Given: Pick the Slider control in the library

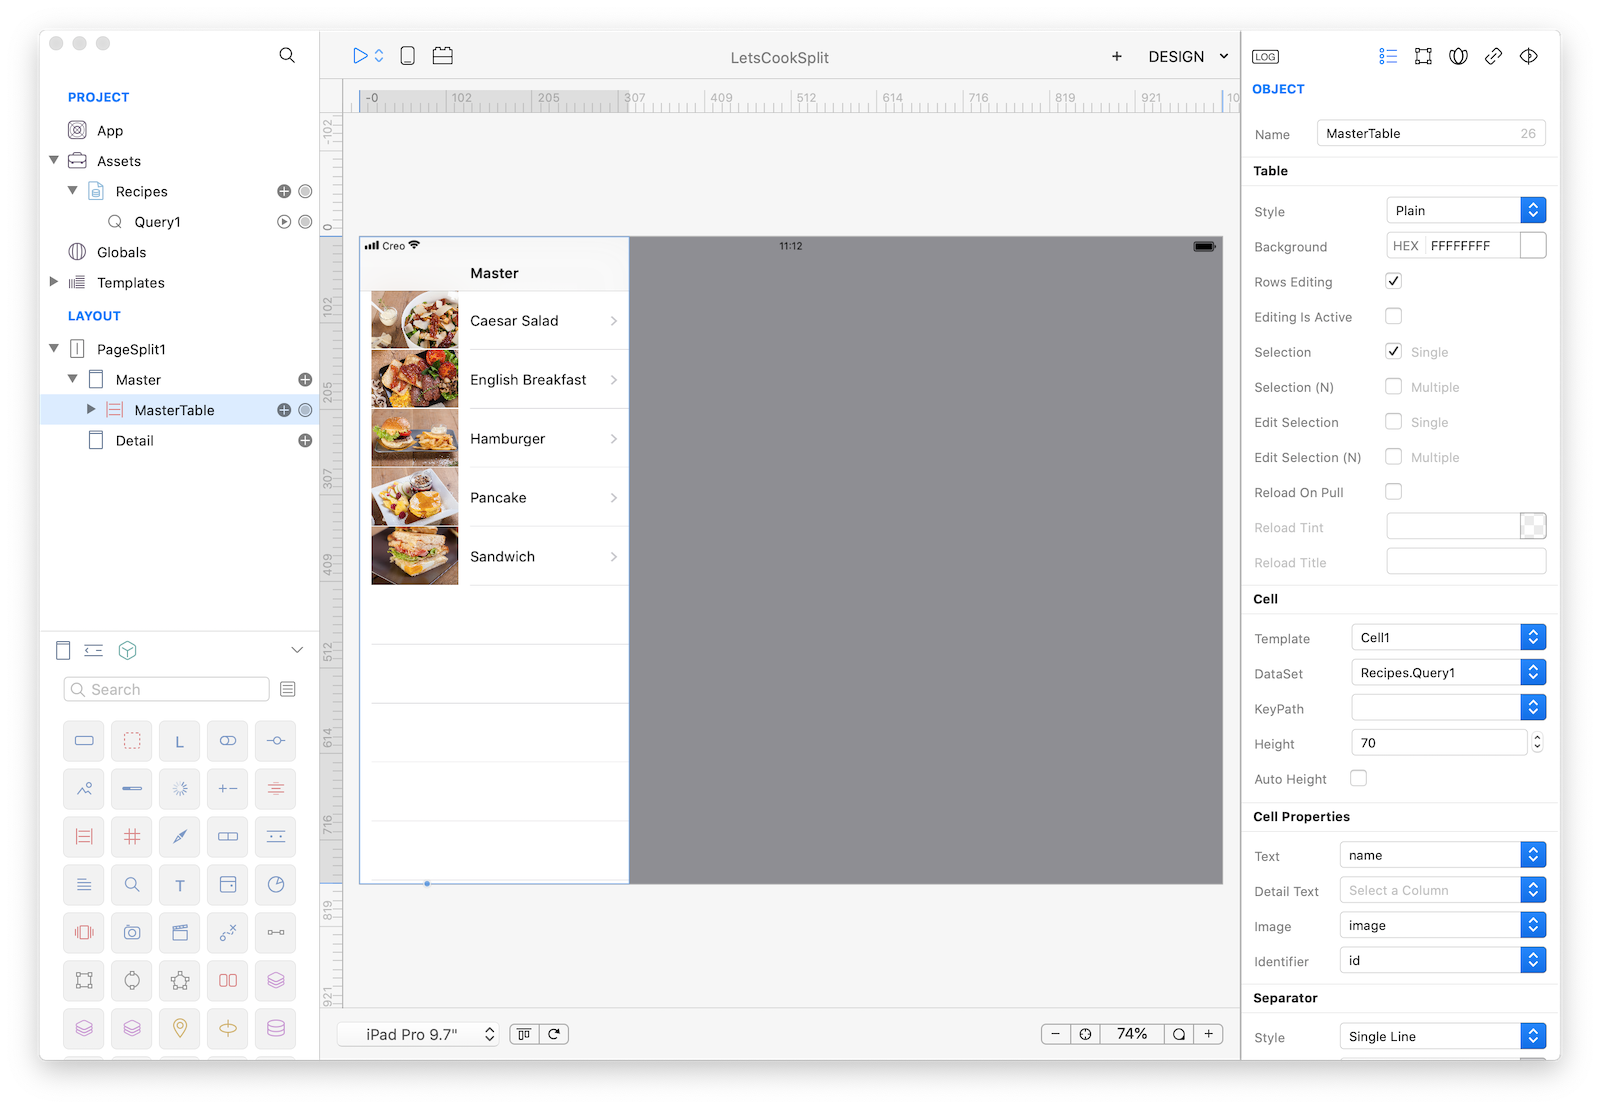Looking at the screenshot, I should pyautogui.click(x=276, y=741).
